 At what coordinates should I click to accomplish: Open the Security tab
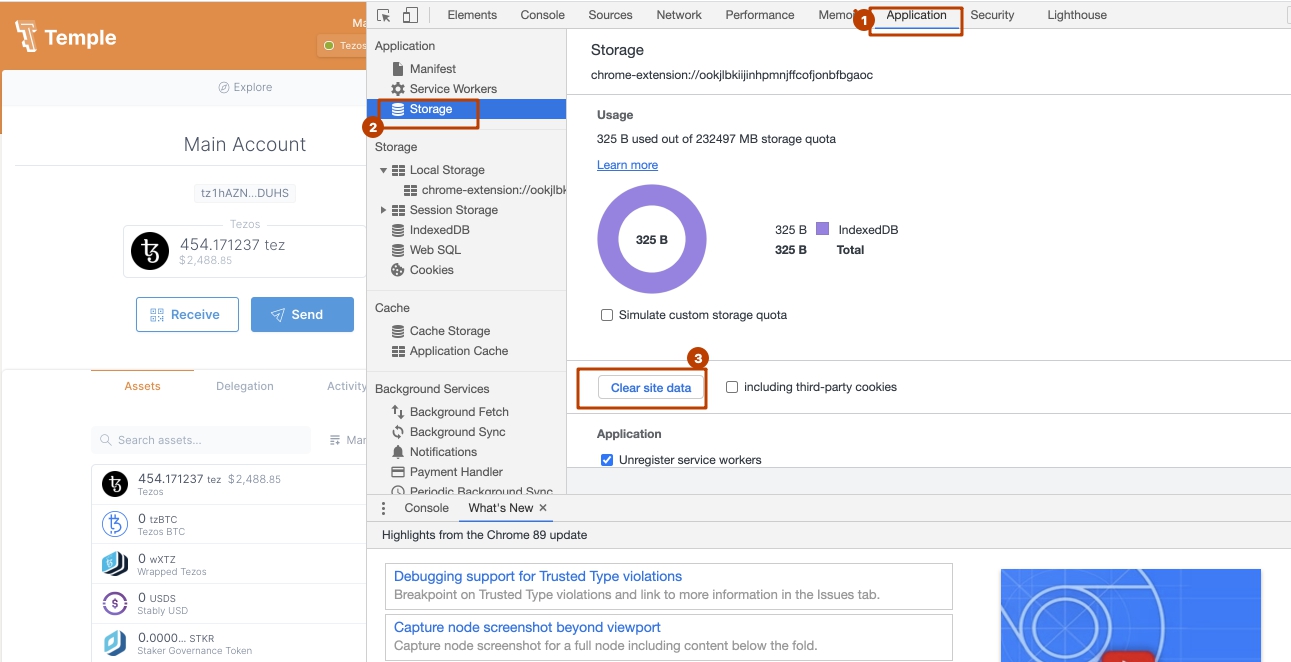992,15
